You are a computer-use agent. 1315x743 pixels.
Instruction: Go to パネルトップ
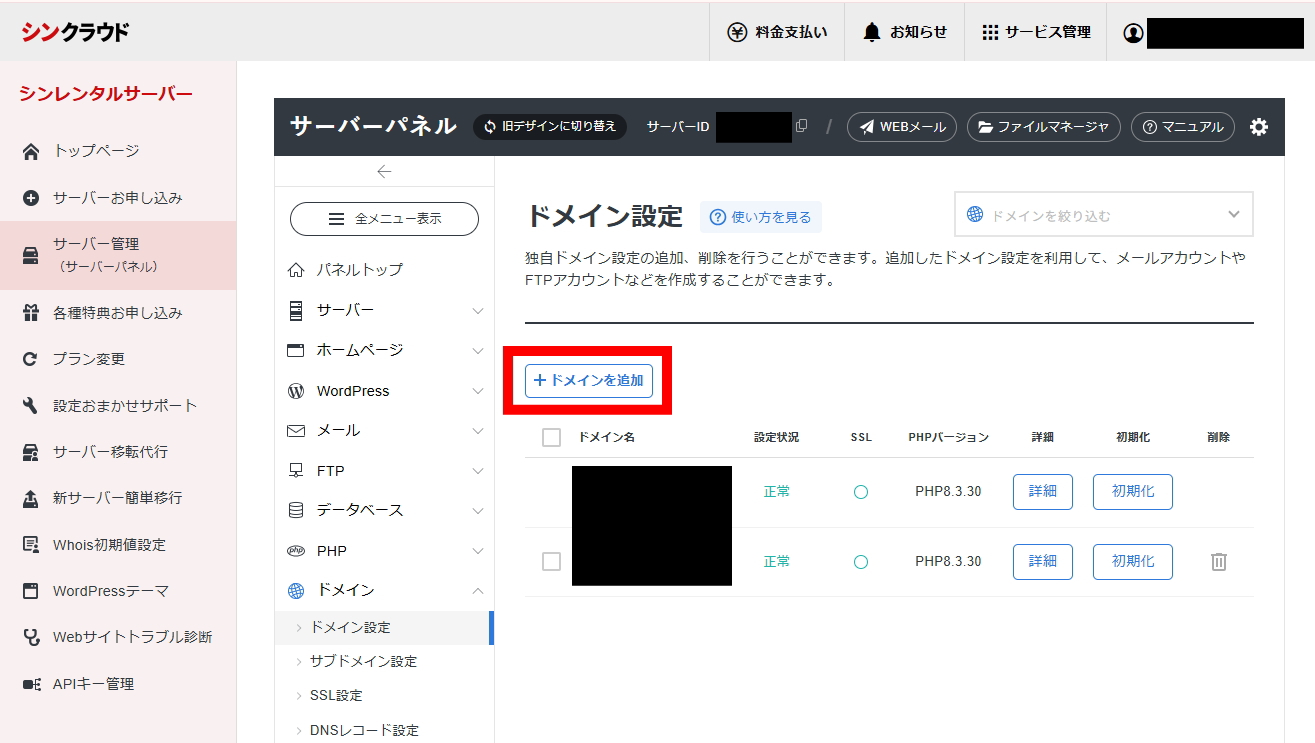click(385, 270)
